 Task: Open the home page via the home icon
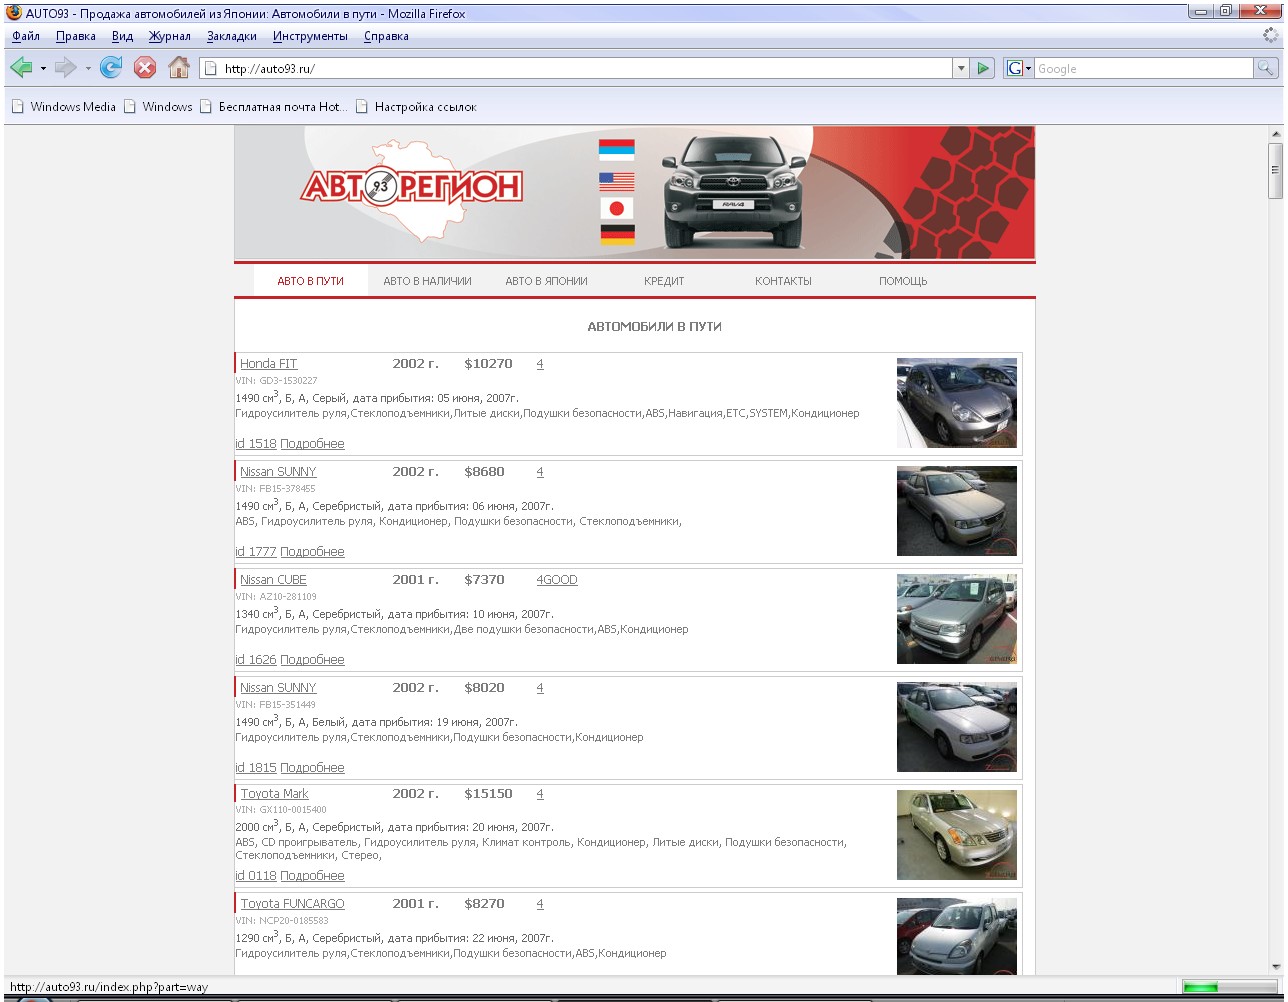pyautogui.click(x=178, y=68)
